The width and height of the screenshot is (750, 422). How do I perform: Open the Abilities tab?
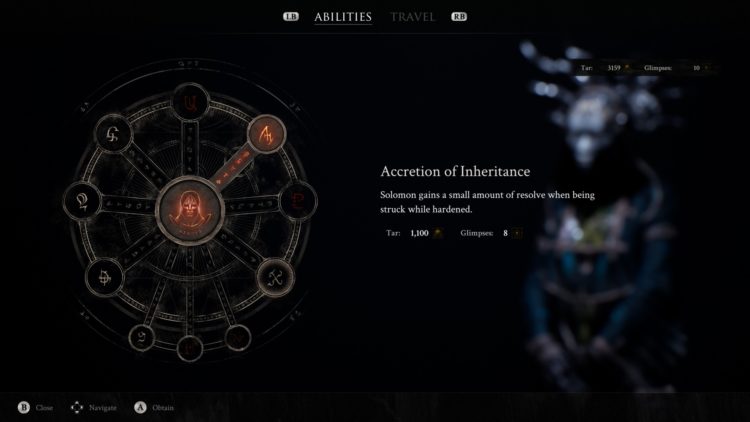343,17
